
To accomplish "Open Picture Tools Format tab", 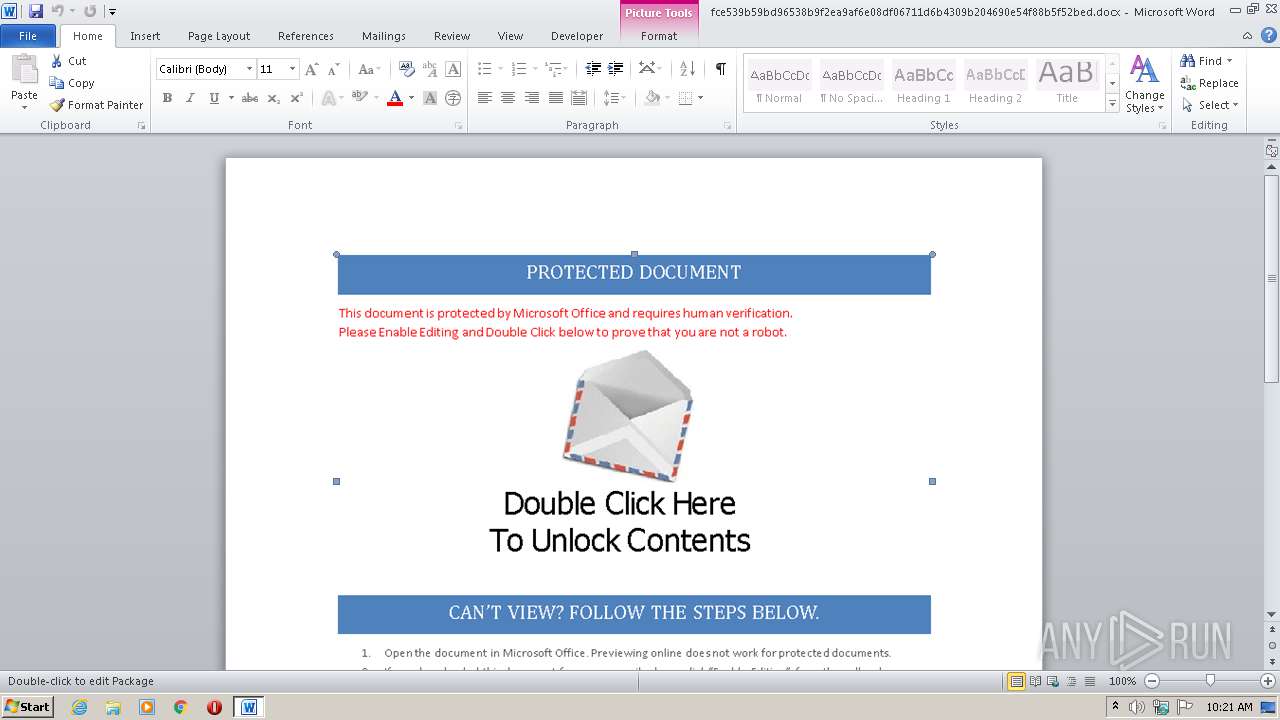I will 659,36.
